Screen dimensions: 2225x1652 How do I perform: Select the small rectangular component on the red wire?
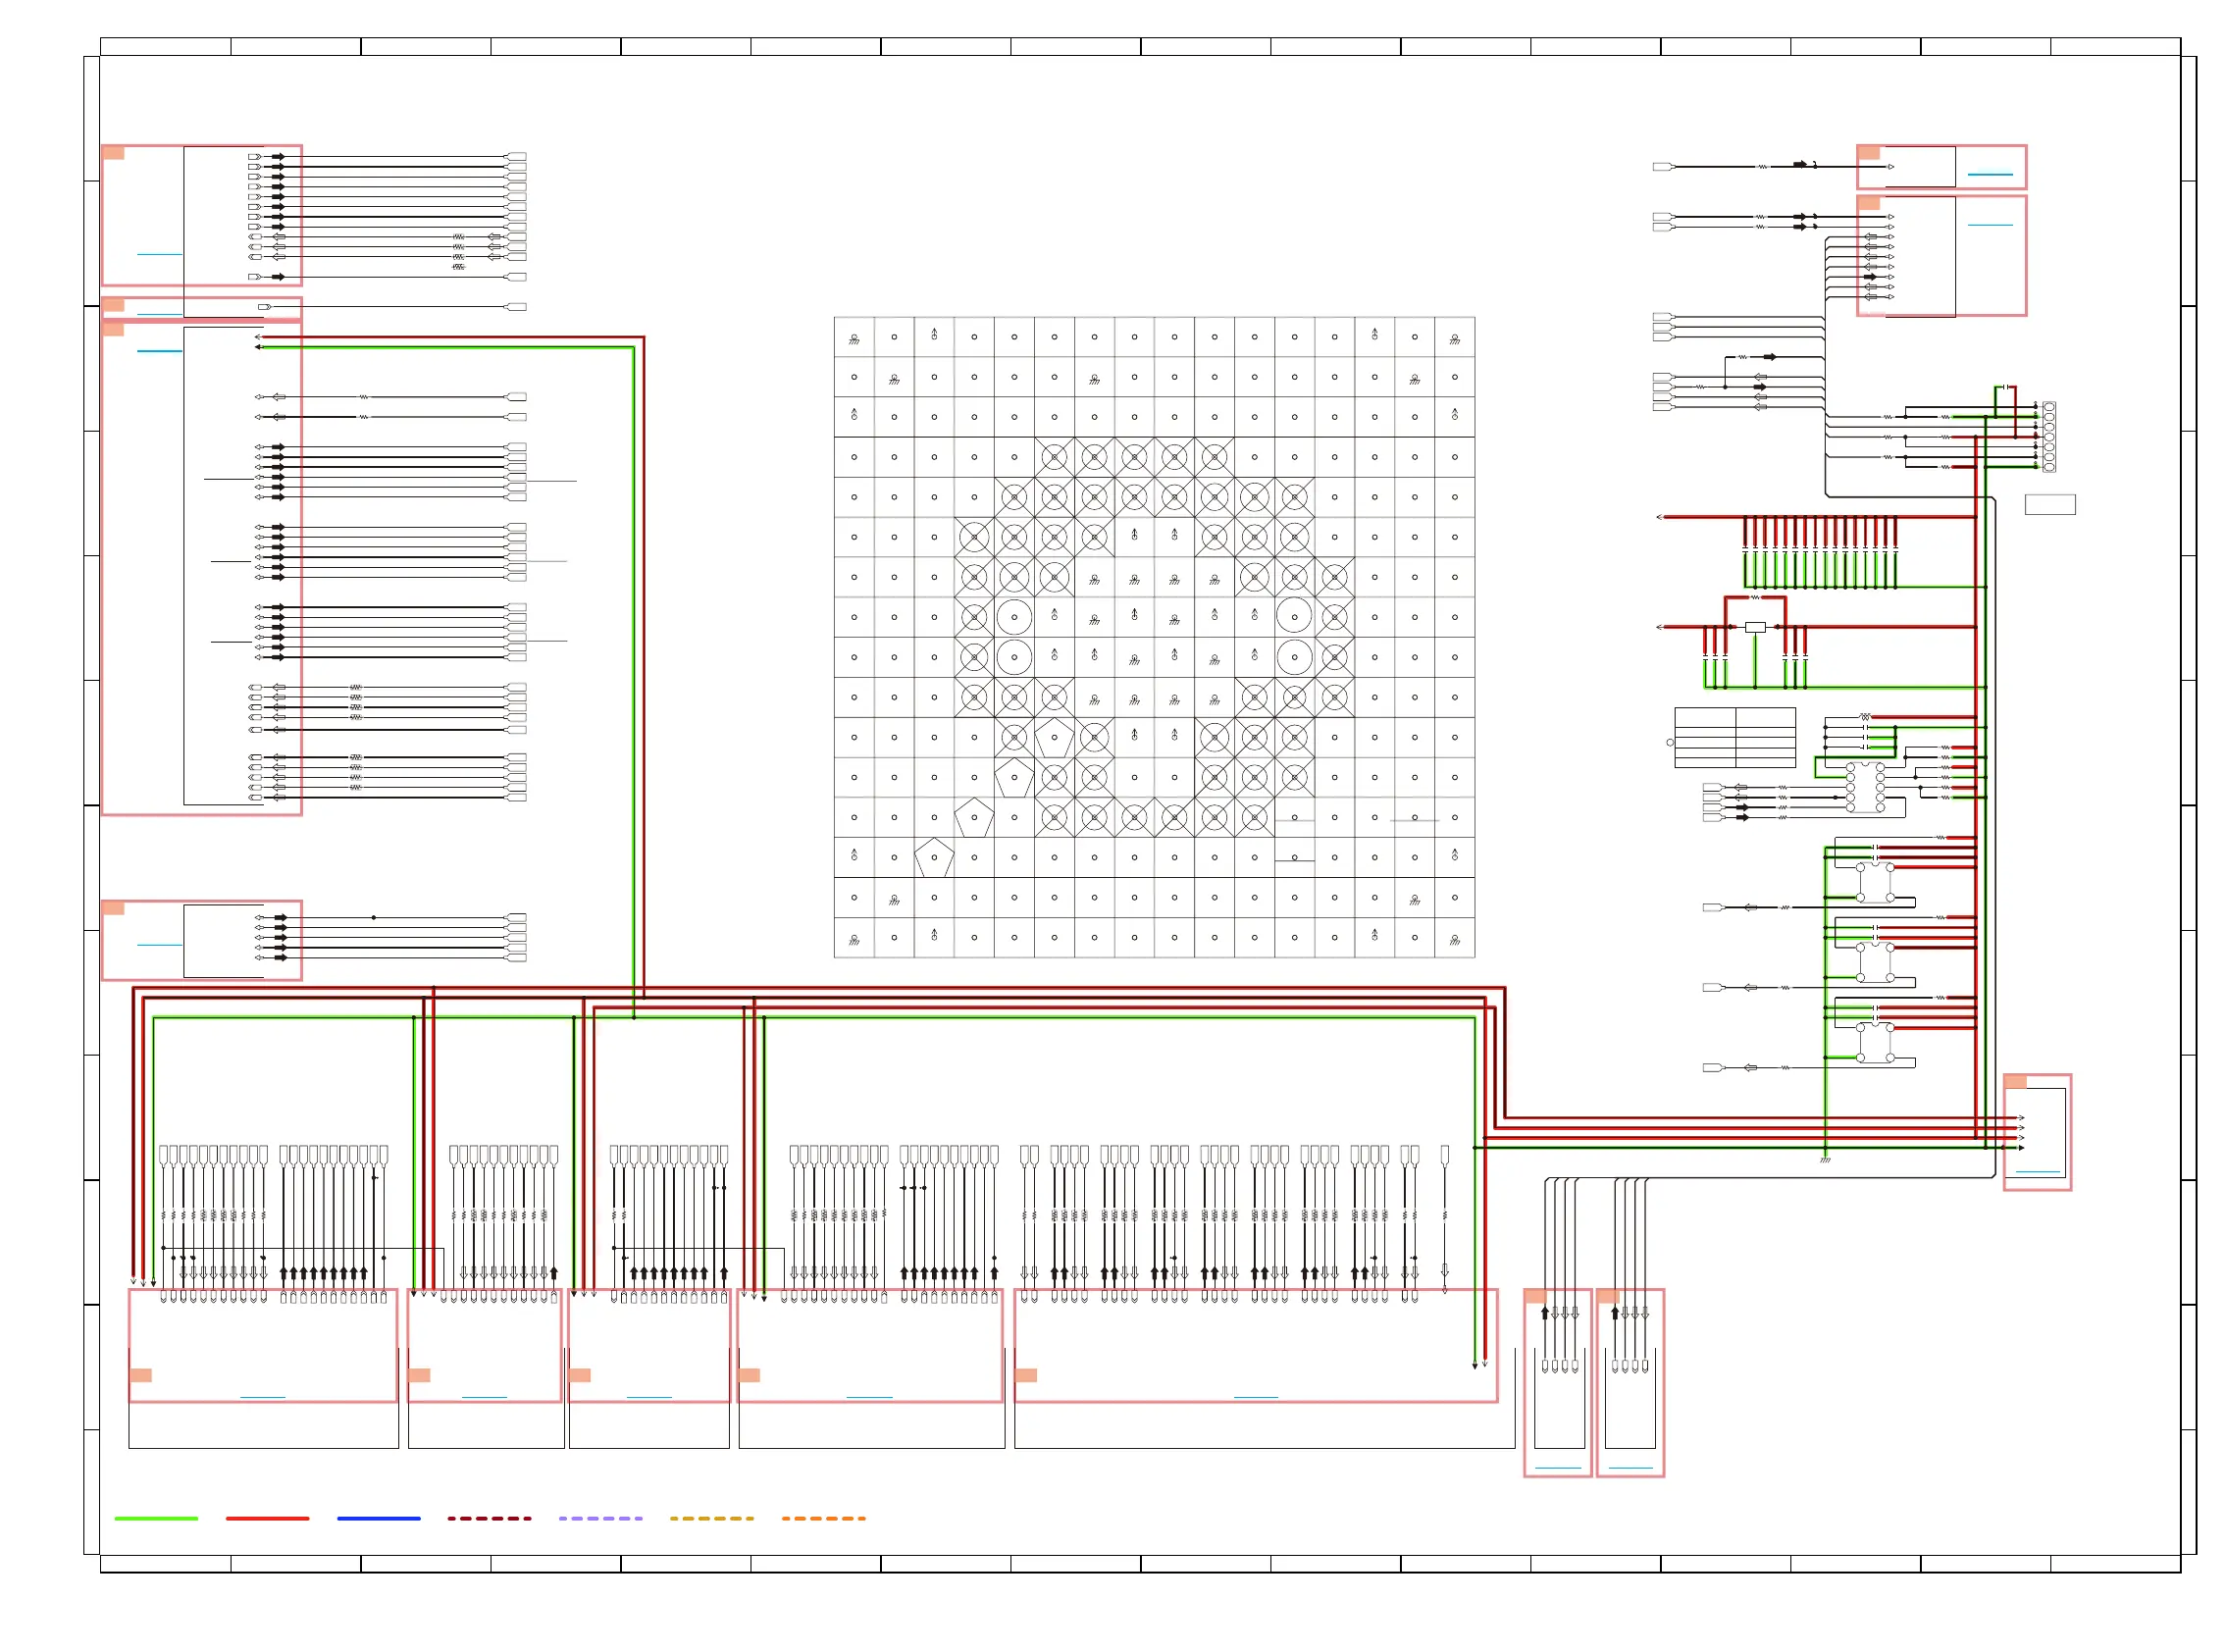pyautogui.click(x=1754, y=627)
